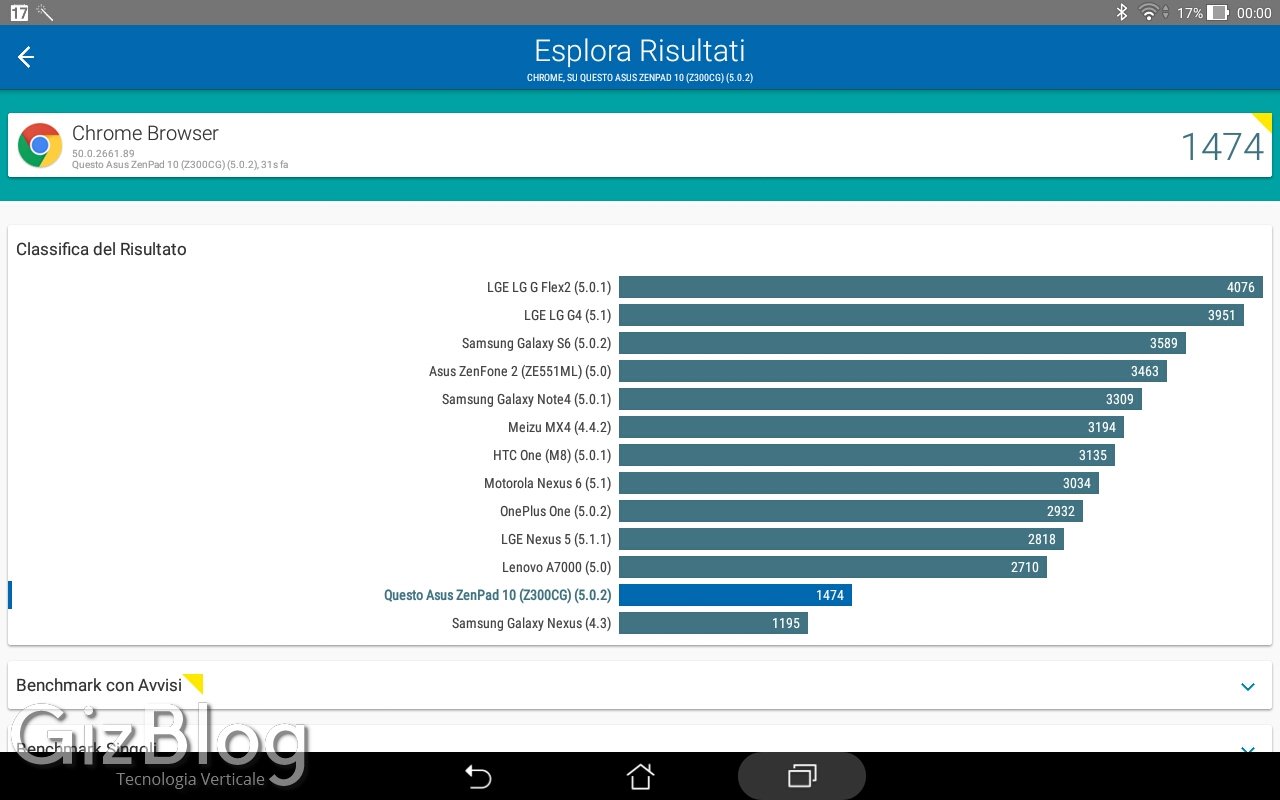The height and width of the screenshot is (800, 1280).
Task: Tap the battery status icon
Action: pyautogui.click(x=1217, y=13)
